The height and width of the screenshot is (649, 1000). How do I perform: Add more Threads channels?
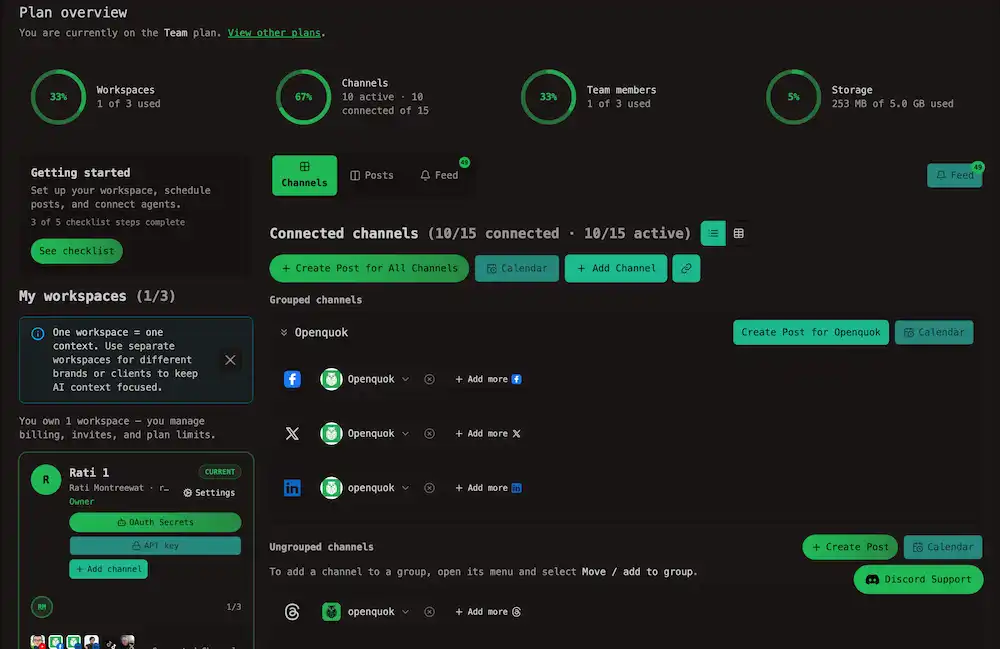tap(488, 612)
